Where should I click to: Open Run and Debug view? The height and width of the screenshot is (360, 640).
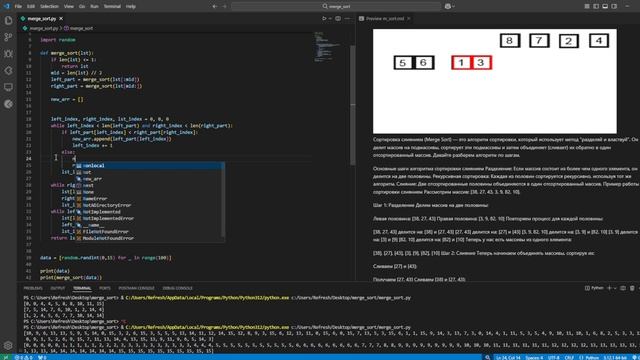pyautogui.click(x=8, y=54)
